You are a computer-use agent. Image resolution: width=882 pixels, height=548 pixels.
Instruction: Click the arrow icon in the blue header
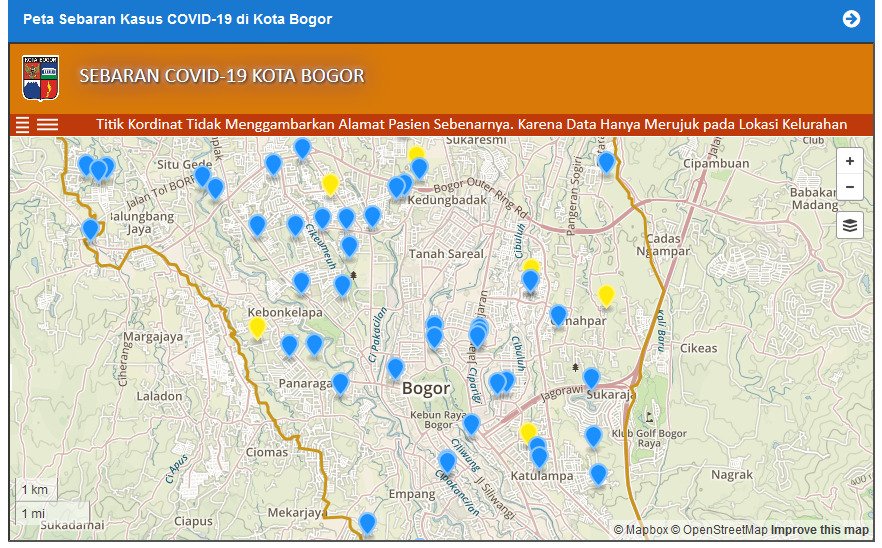pyautogui.click(x=851, y=19)
